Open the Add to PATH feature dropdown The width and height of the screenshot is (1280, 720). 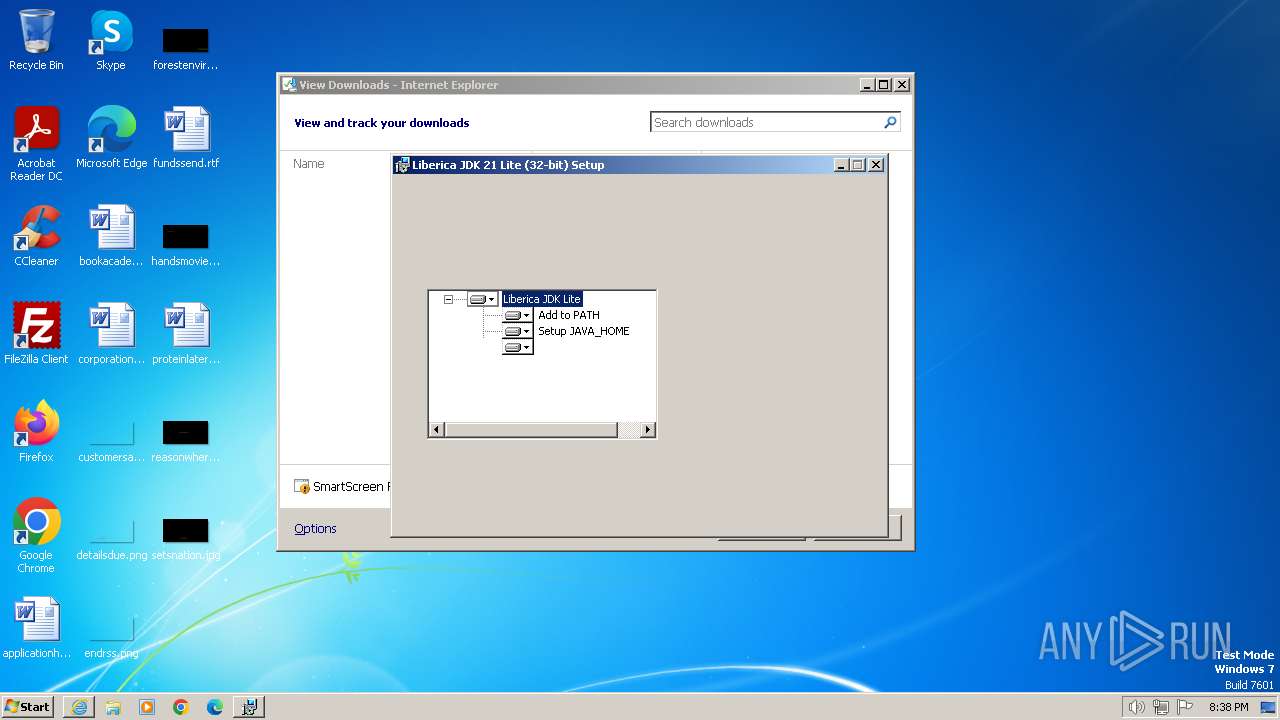coord(517,315)
